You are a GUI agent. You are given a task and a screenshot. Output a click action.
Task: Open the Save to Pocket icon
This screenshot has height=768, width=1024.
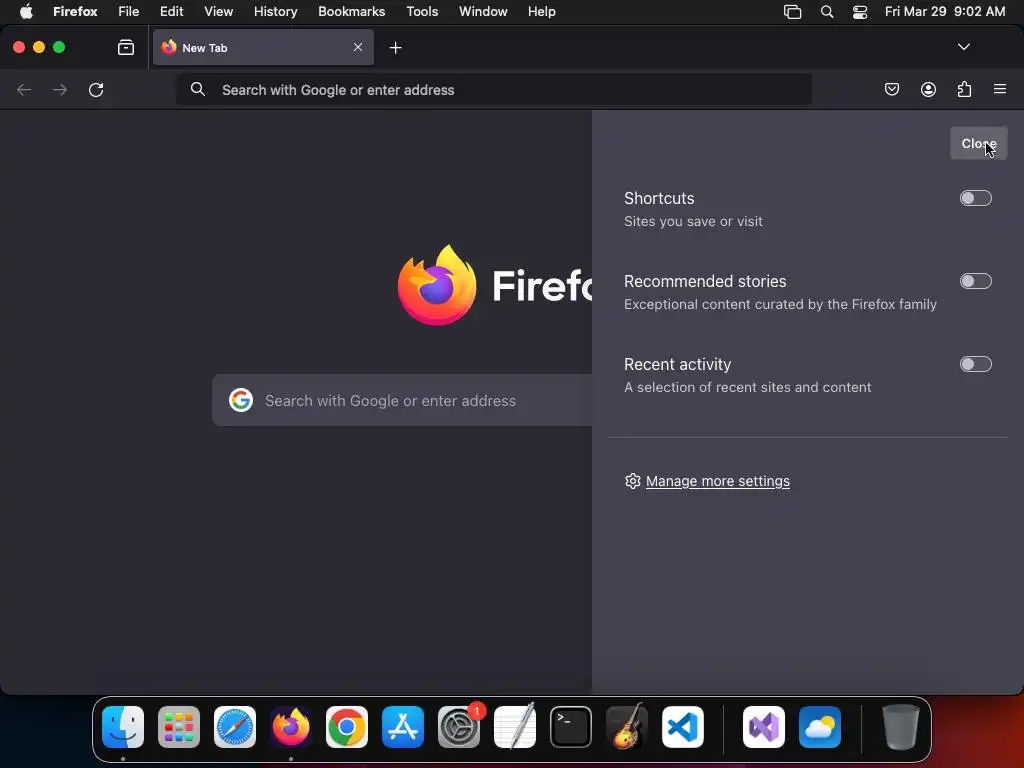pyautogui.click(x=891, y=89)
